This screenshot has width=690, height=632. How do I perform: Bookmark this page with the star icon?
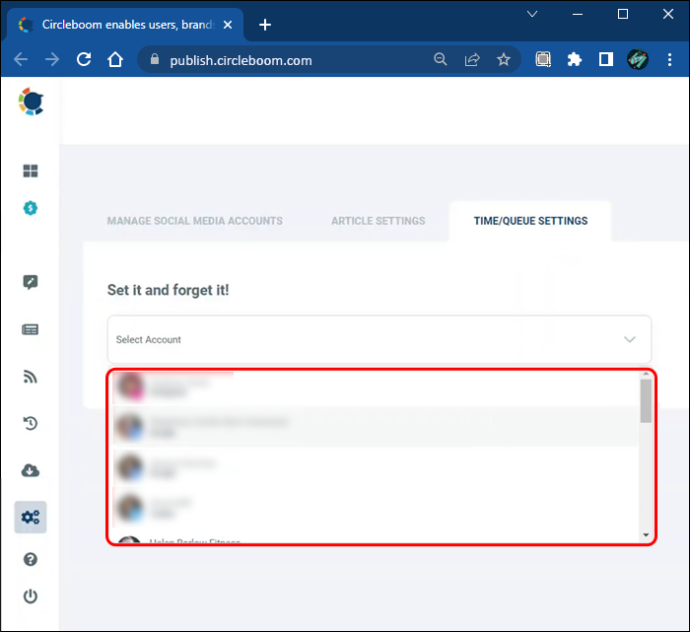coord(503,59)
